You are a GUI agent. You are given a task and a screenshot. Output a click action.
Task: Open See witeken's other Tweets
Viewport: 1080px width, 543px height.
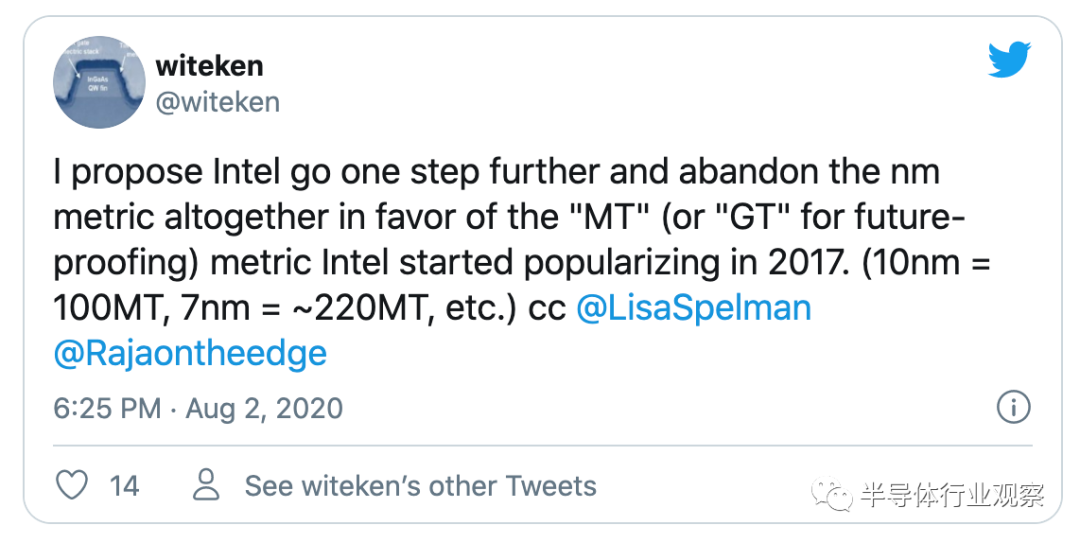[x=420, y=486]
